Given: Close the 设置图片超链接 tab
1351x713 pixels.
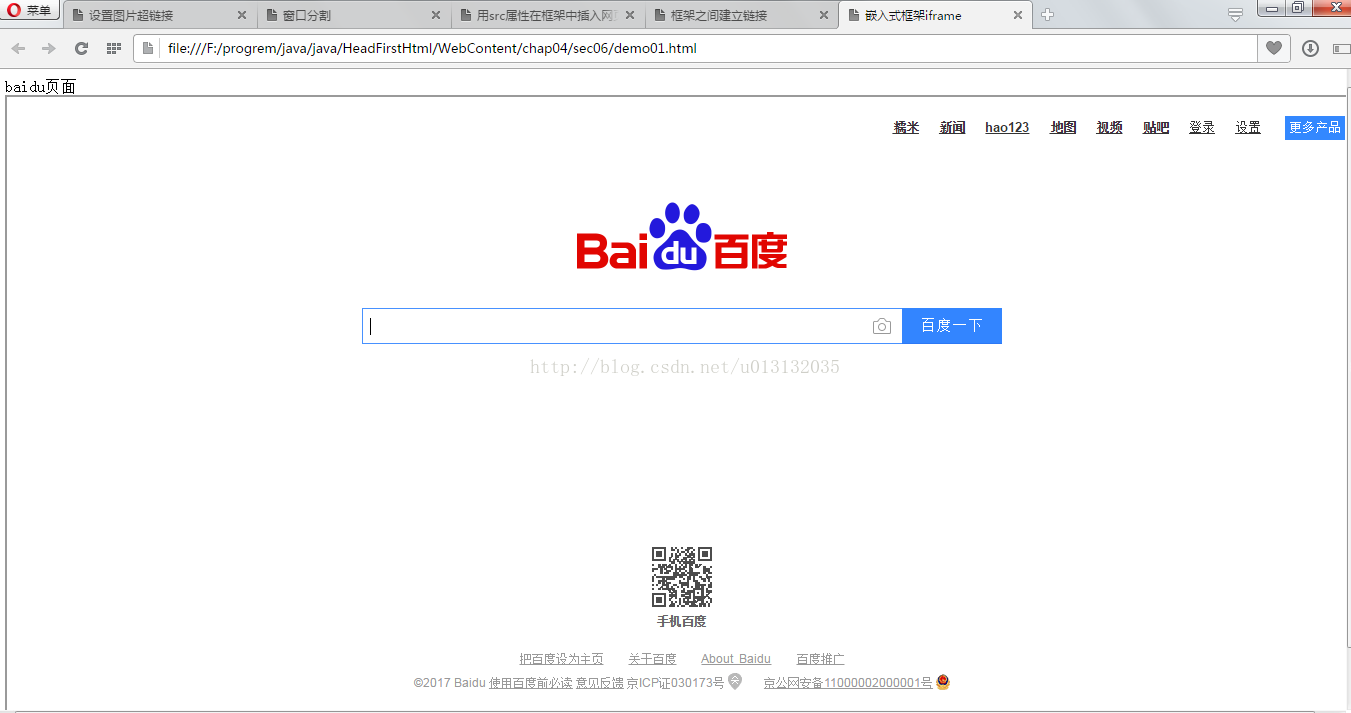Looking at the screenshot, I should coord(241,16).
